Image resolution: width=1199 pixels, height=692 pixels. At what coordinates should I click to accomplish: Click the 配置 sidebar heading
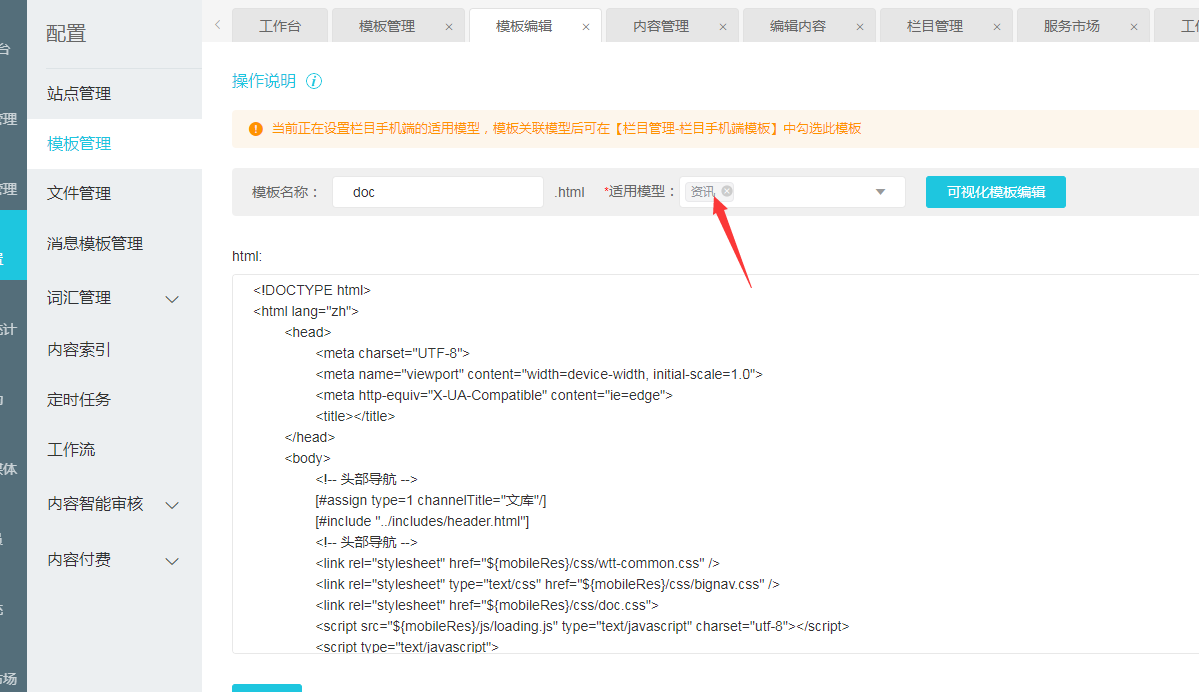point(66,34)
